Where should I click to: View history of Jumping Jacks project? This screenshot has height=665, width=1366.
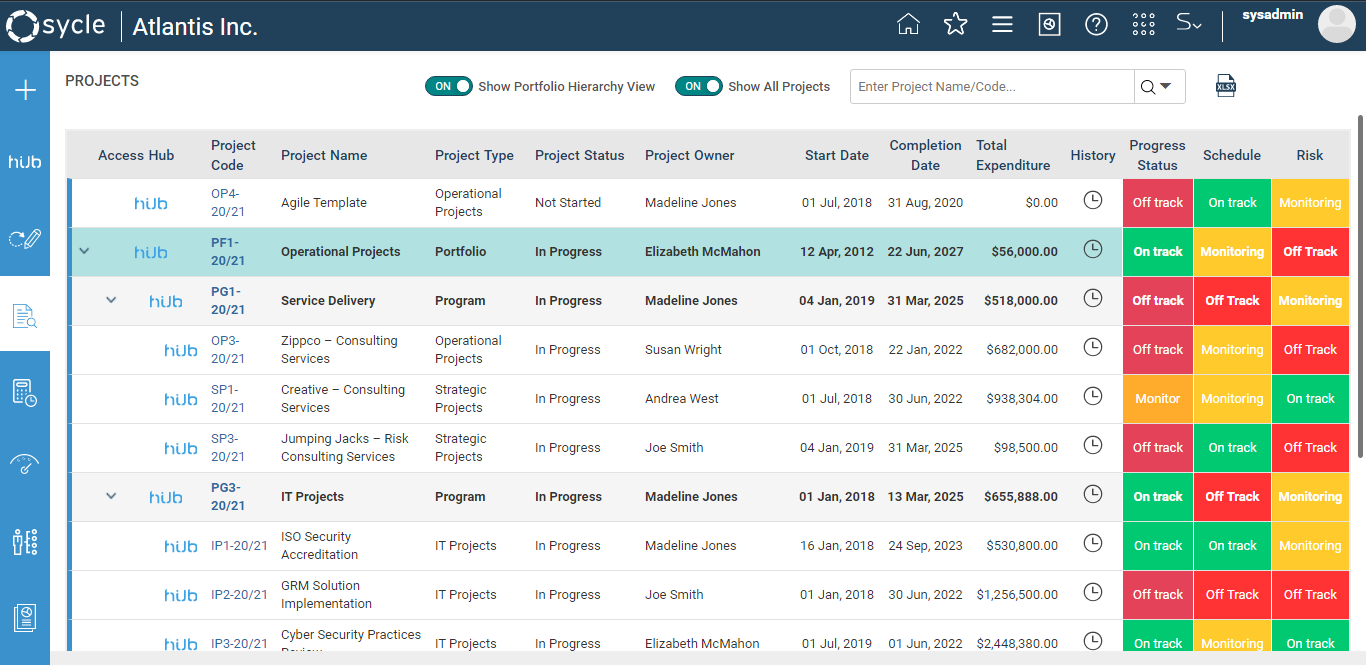tap(1093, 445)
